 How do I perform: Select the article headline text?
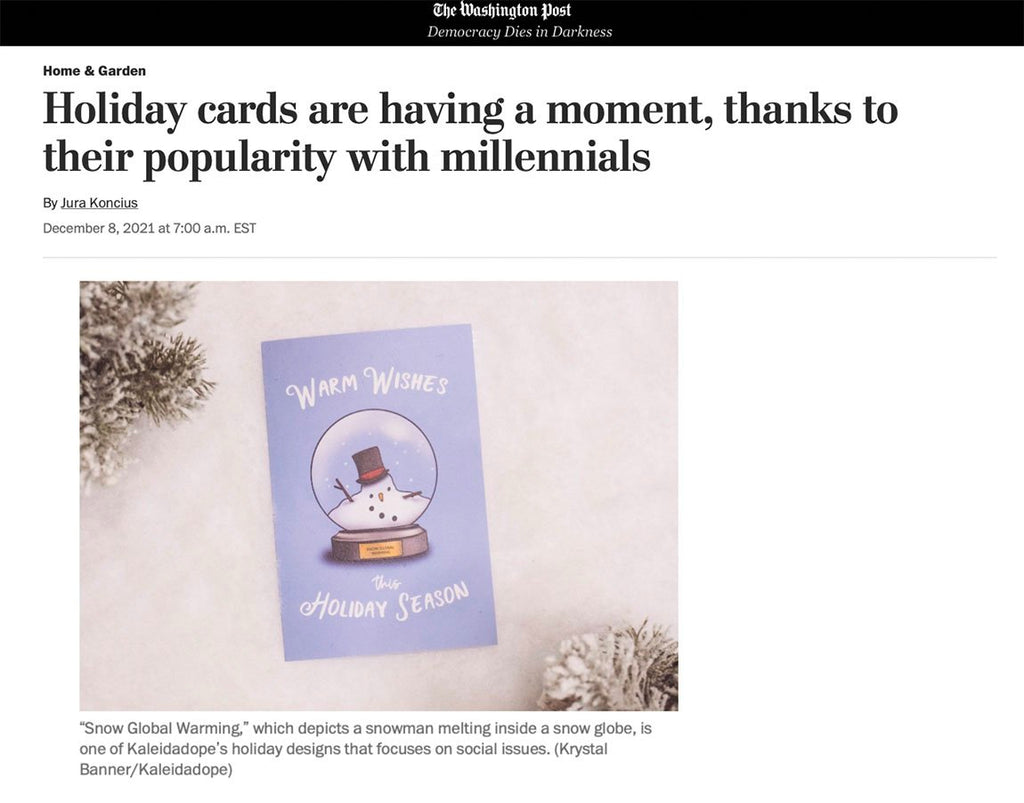470,133
